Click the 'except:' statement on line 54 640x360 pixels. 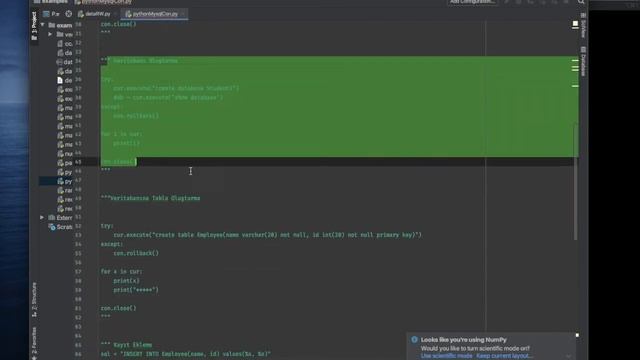[111, 244]
